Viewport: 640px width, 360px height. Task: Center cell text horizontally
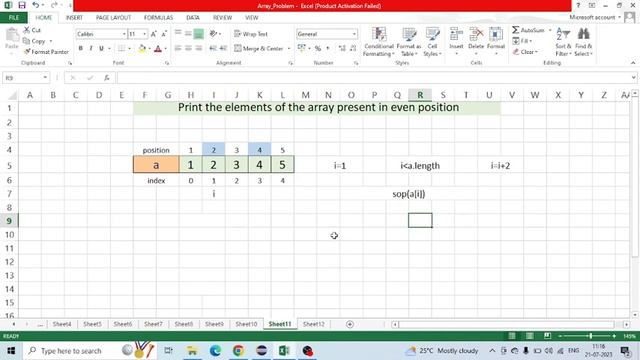(x=188, y=49)
